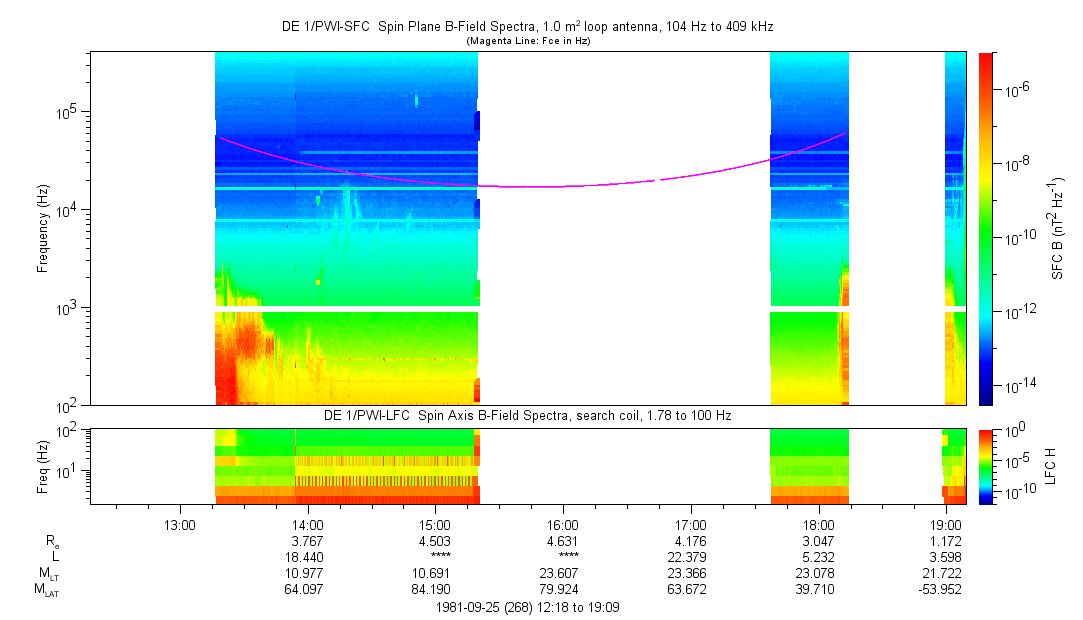Click the LFC H color bar
The image size is (1083, 620).
tap(987, 466)
